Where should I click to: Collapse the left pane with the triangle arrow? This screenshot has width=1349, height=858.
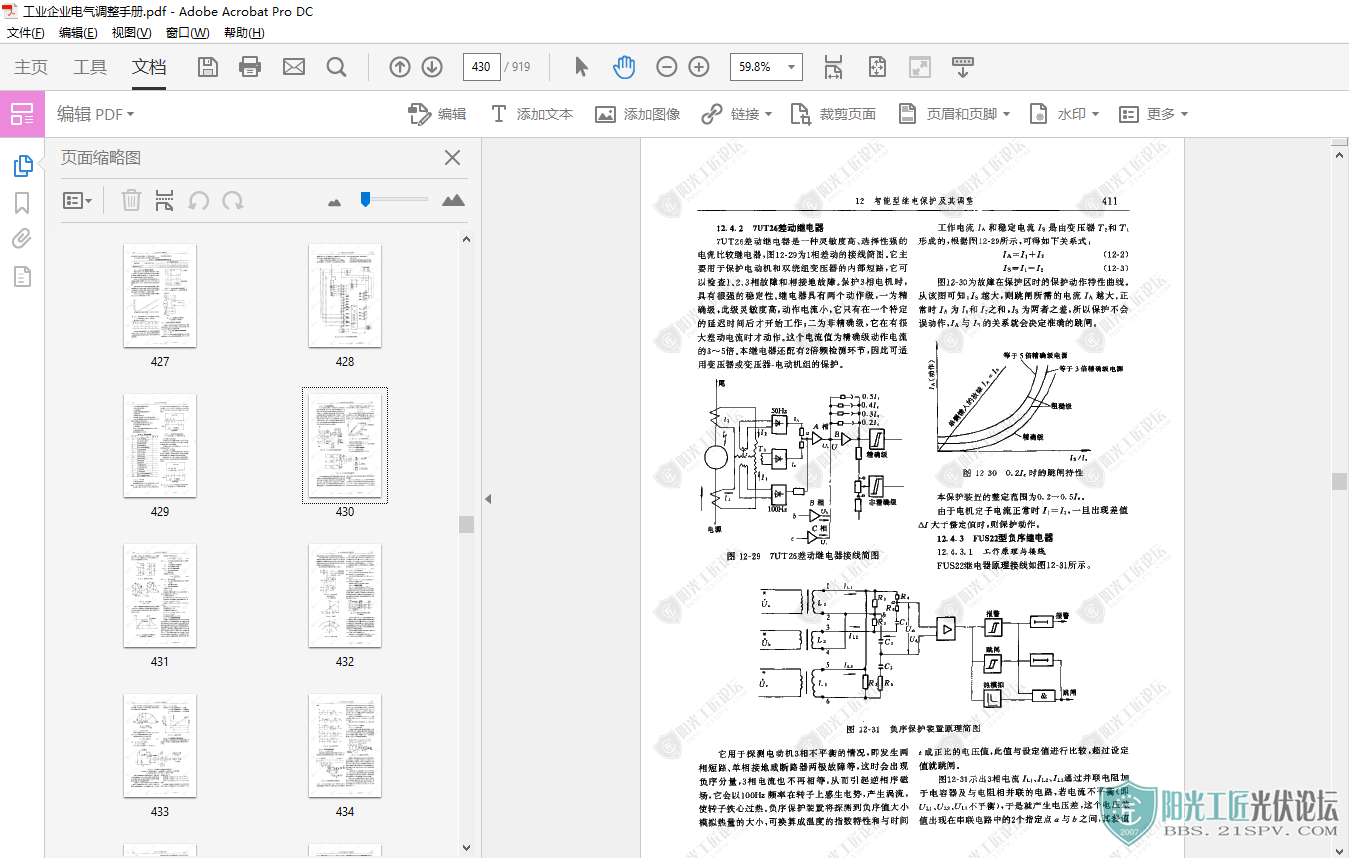coord(488,499)
